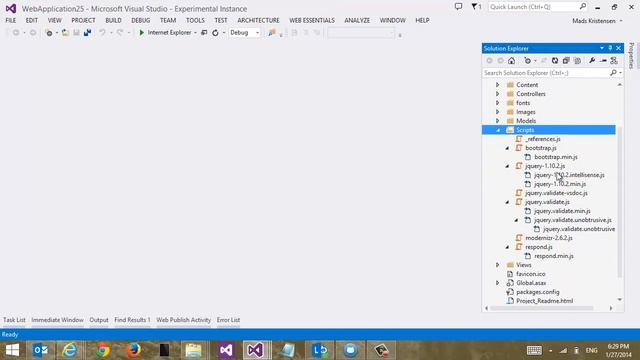Click the Quick Launch search magnifier icon
The image size is (640, 360).
tap(583, 7)
